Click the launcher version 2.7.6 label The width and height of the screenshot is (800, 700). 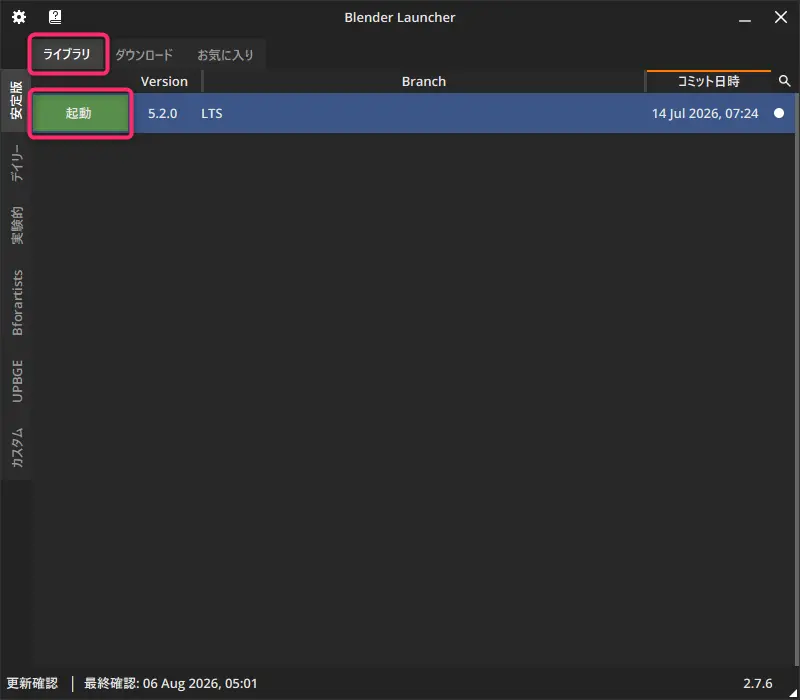click(x=758, y=683)
